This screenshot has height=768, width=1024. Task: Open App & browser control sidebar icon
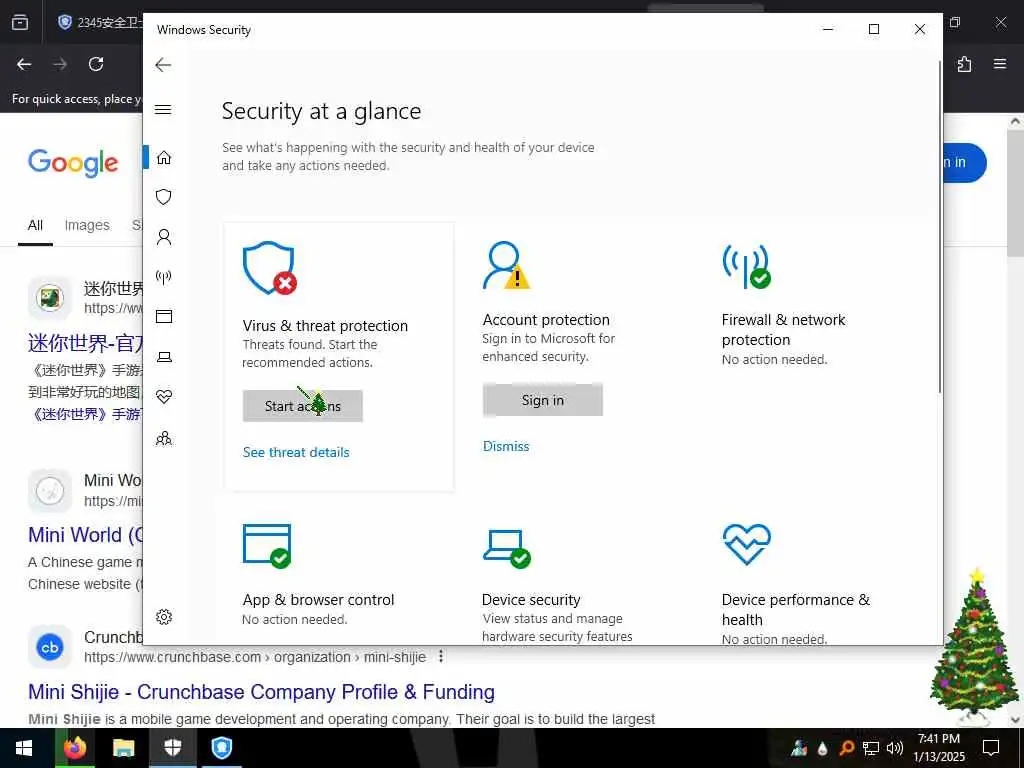pos(164,317)
